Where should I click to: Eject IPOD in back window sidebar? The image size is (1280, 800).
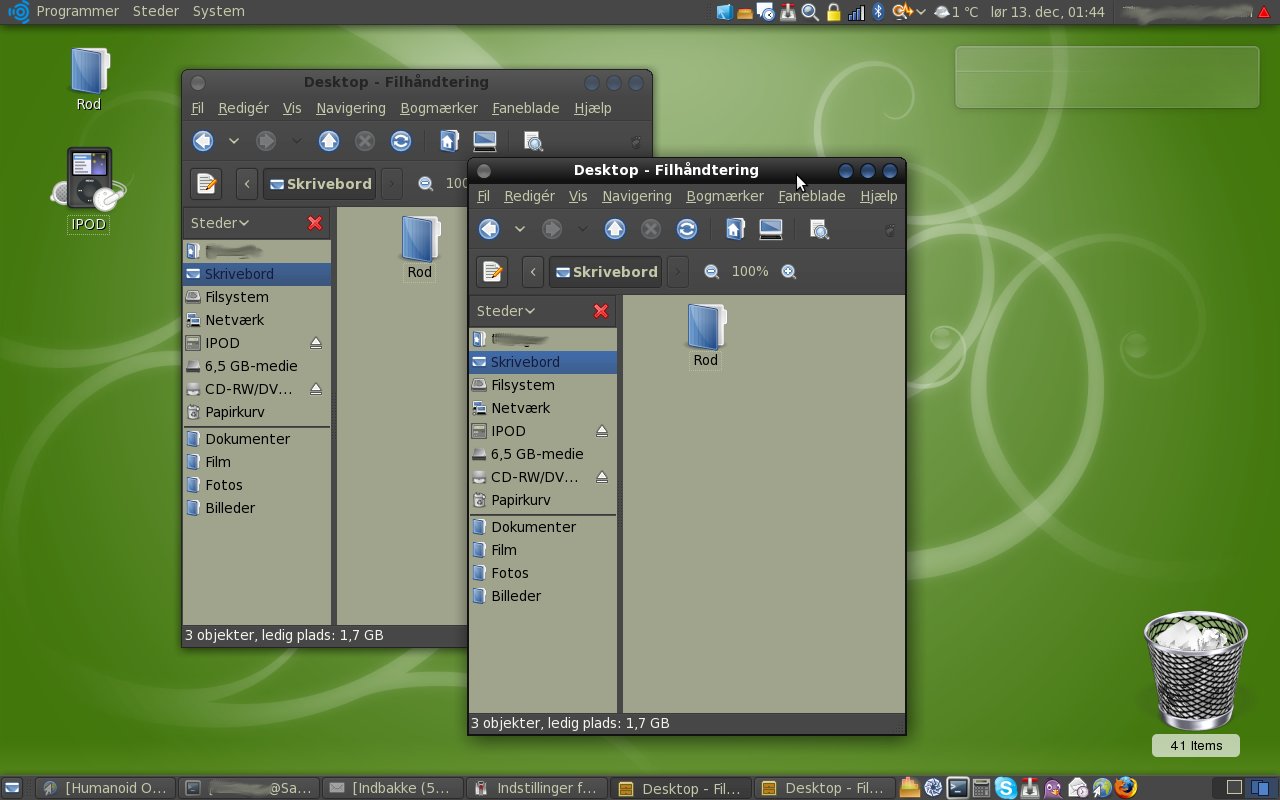click(316, 343)
